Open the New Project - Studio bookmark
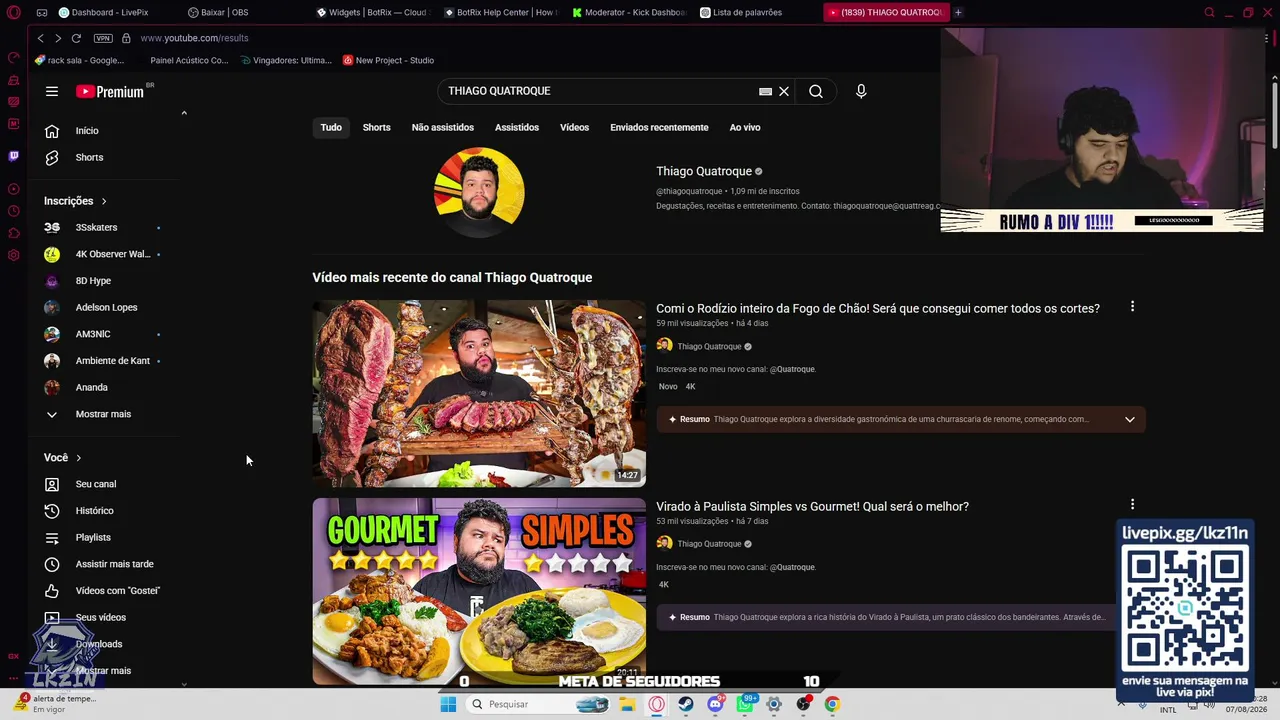The height and width of the screenshot is (720, 1280). pos(388,60)
